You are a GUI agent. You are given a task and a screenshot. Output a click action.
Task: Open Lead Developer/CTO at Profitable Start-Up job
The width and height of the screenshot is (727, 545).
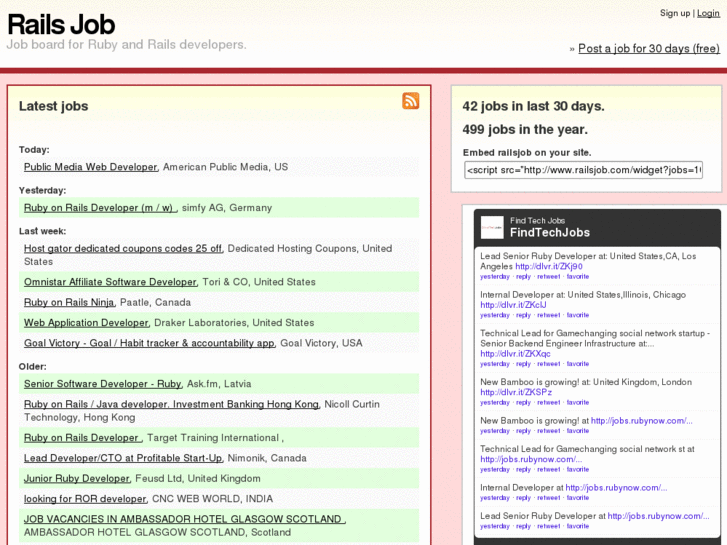click(x=123, y=458)
